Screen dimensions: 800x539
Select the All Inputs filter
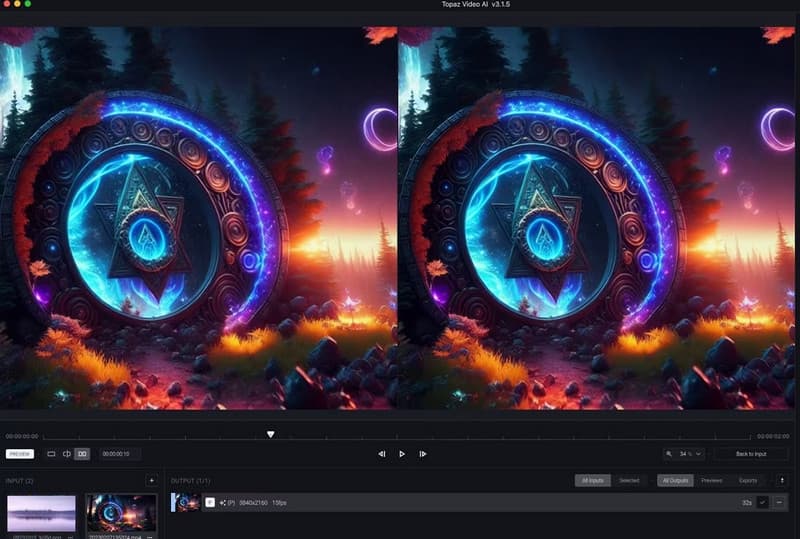pyautogui.click(x=592, y=481)
